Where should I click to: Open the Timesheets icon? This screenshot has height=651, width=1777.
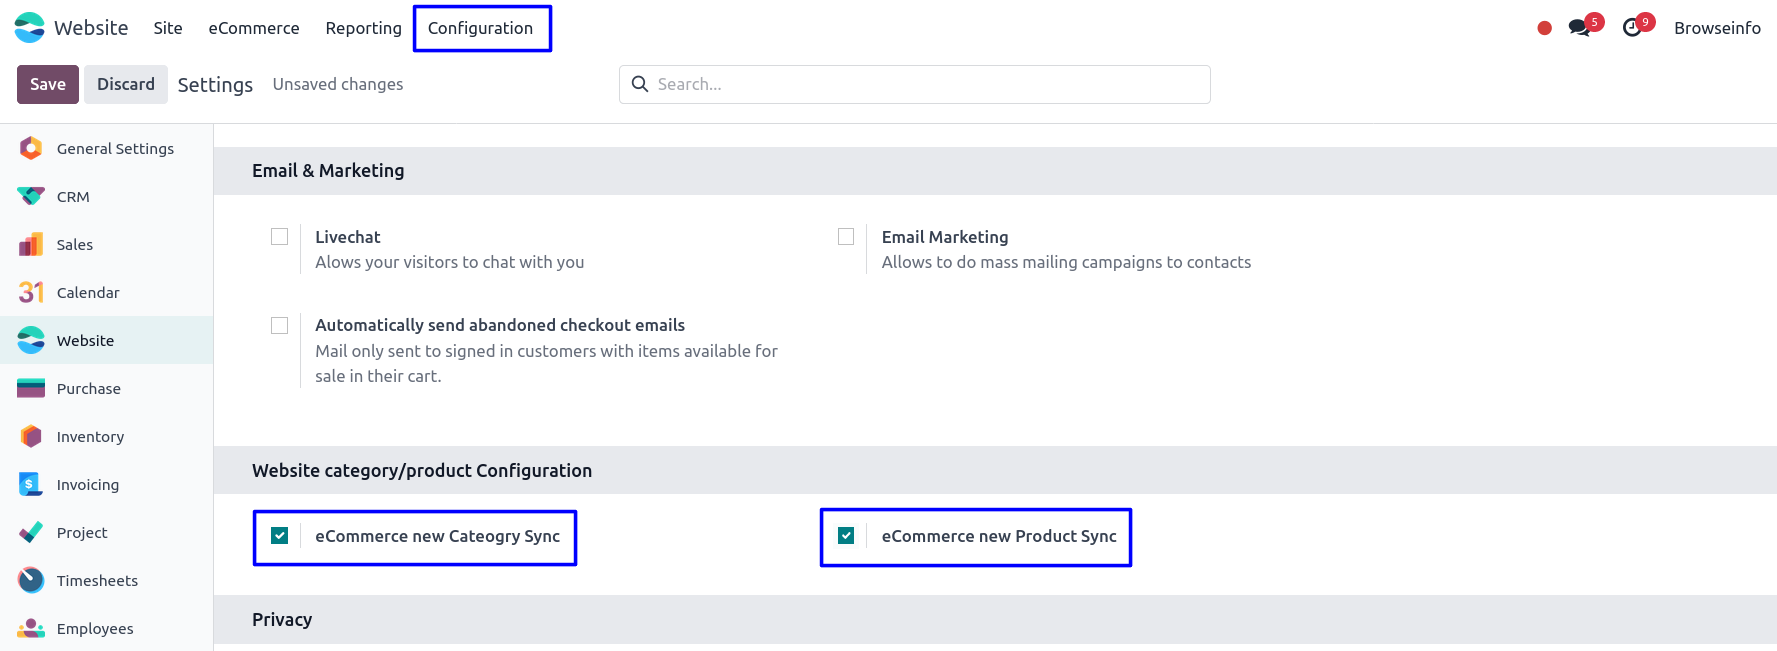31,581
